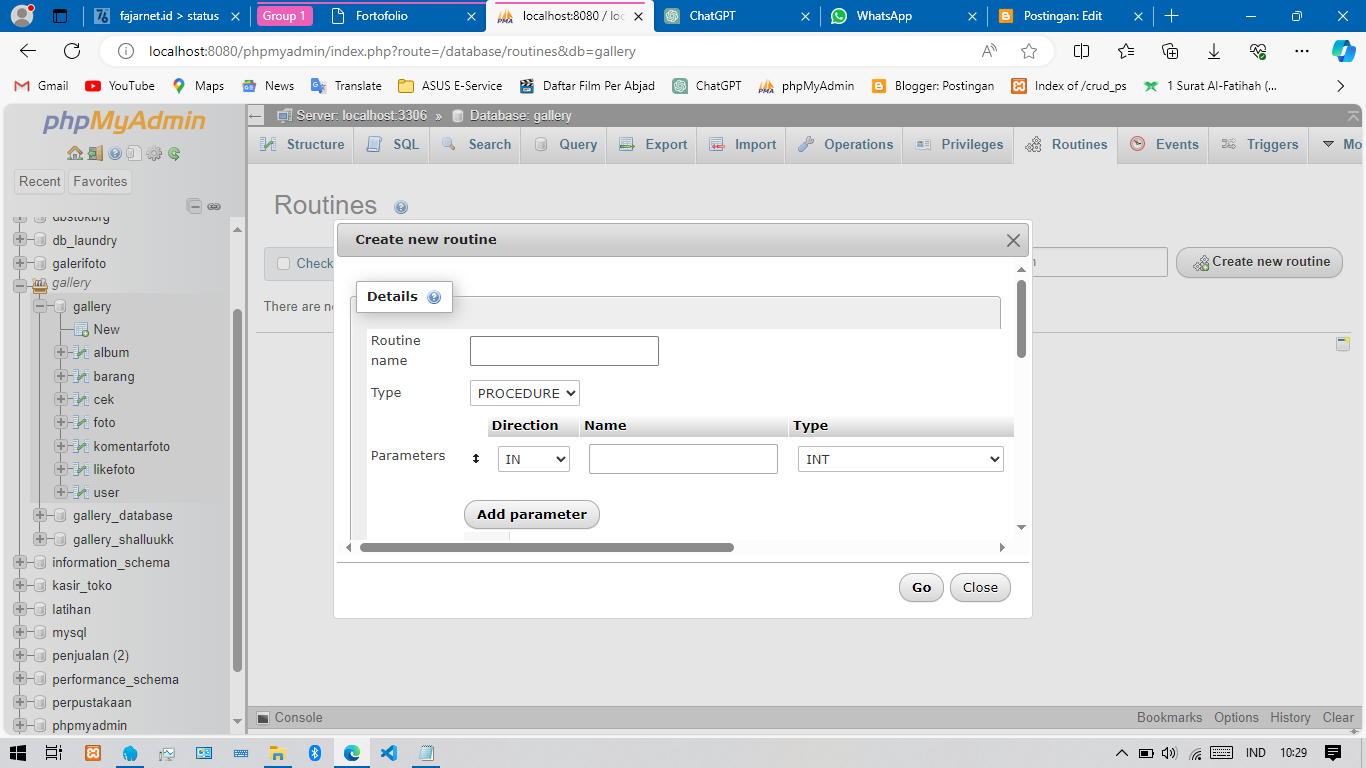Expand the kasir_toko database node
Screen dimensions: 1366x768
pos(19,586)
